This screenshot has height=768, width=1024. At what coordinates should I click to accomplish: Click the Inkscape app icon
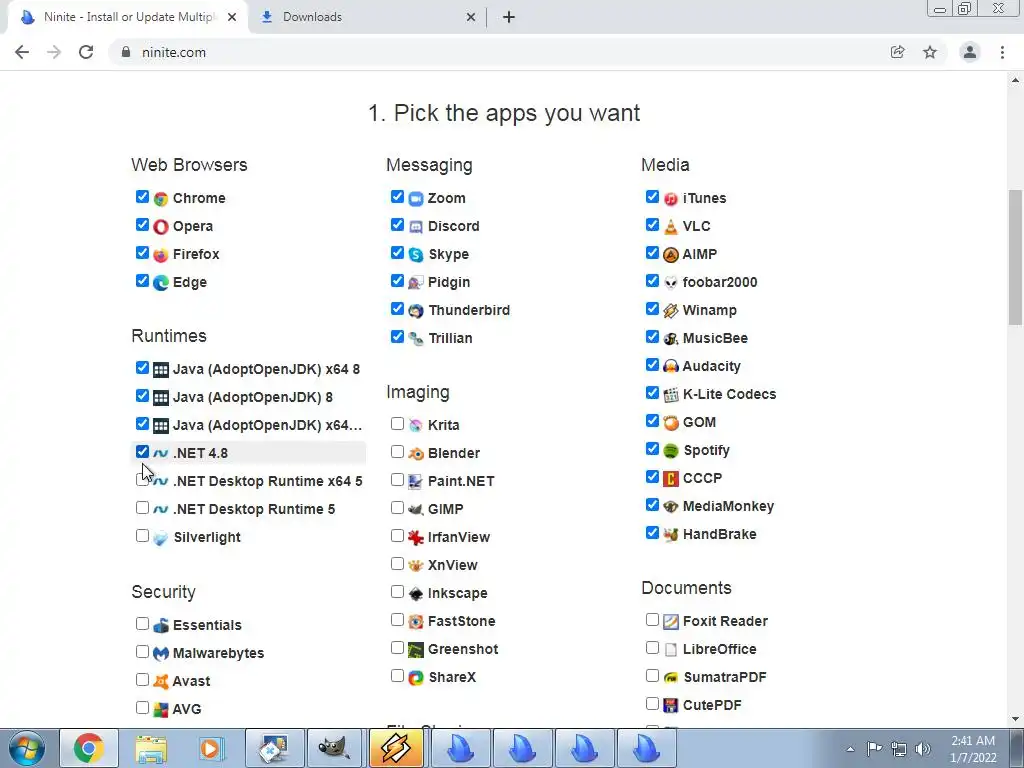click(416, 594)
